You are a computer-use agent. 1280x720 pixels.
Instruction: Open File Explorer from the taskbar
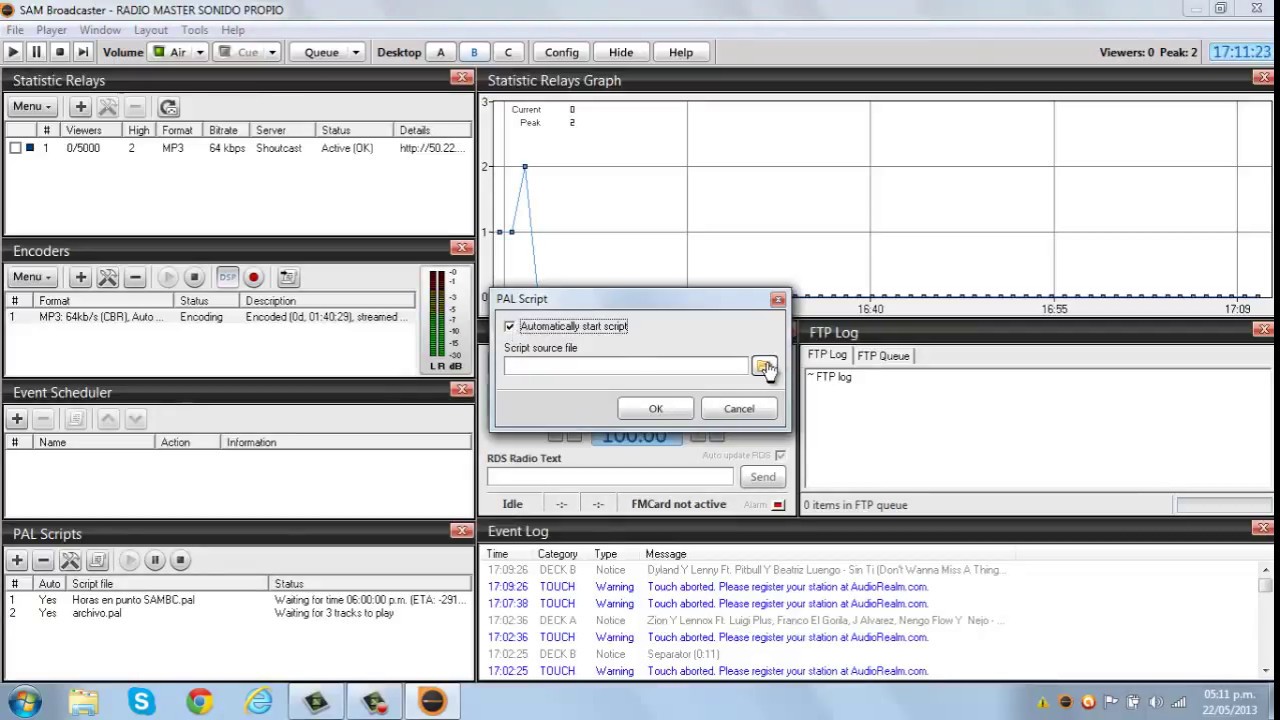click(x=83, y=701)
